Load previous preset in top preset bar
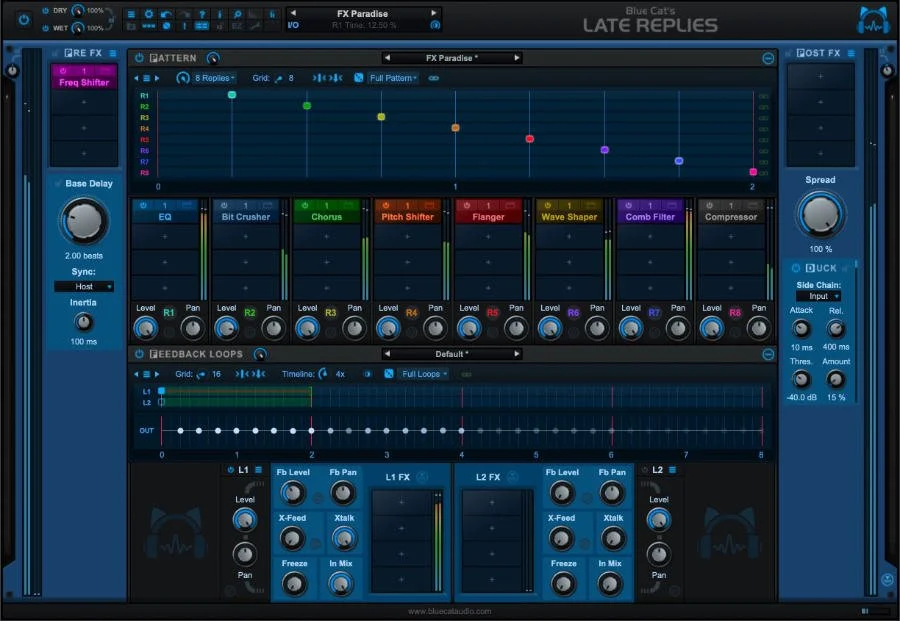900x621 pixels. click(x=293, y=13)
